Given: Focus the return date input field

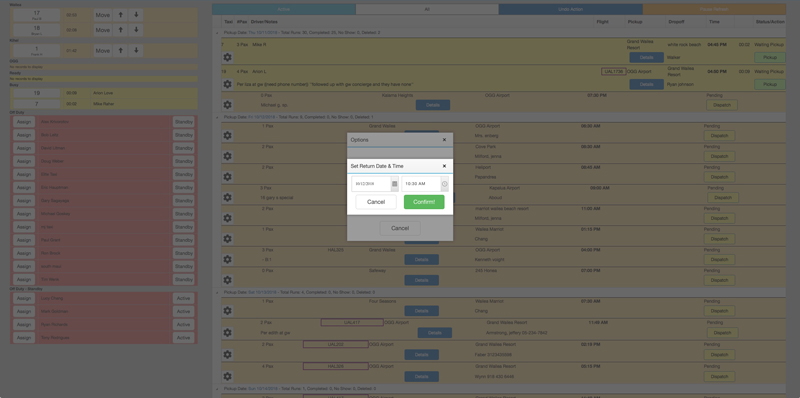Looking at the screenshot, I should pyautogui.click(x=371, y=184).
